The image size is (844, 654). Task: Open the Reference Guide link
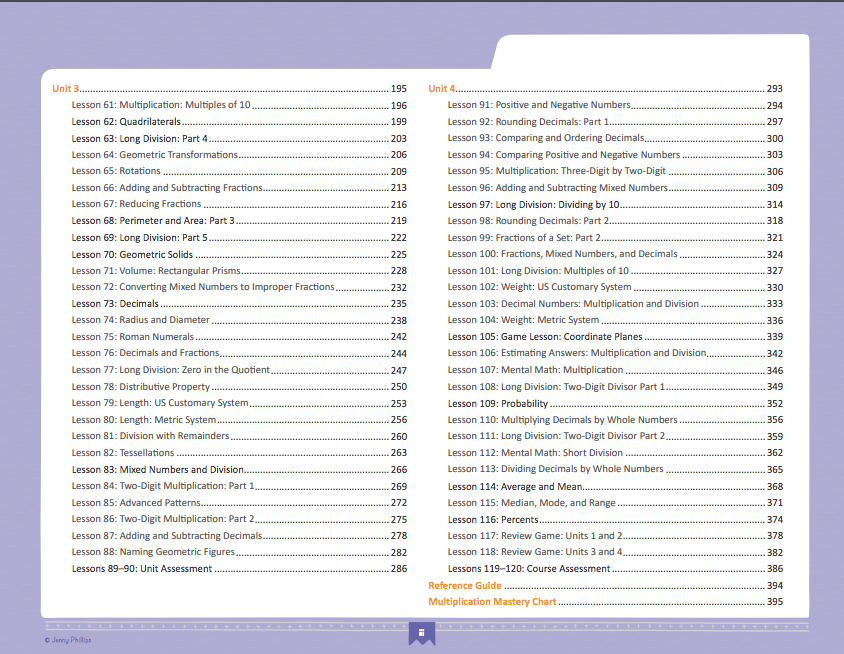coord(465,585)
